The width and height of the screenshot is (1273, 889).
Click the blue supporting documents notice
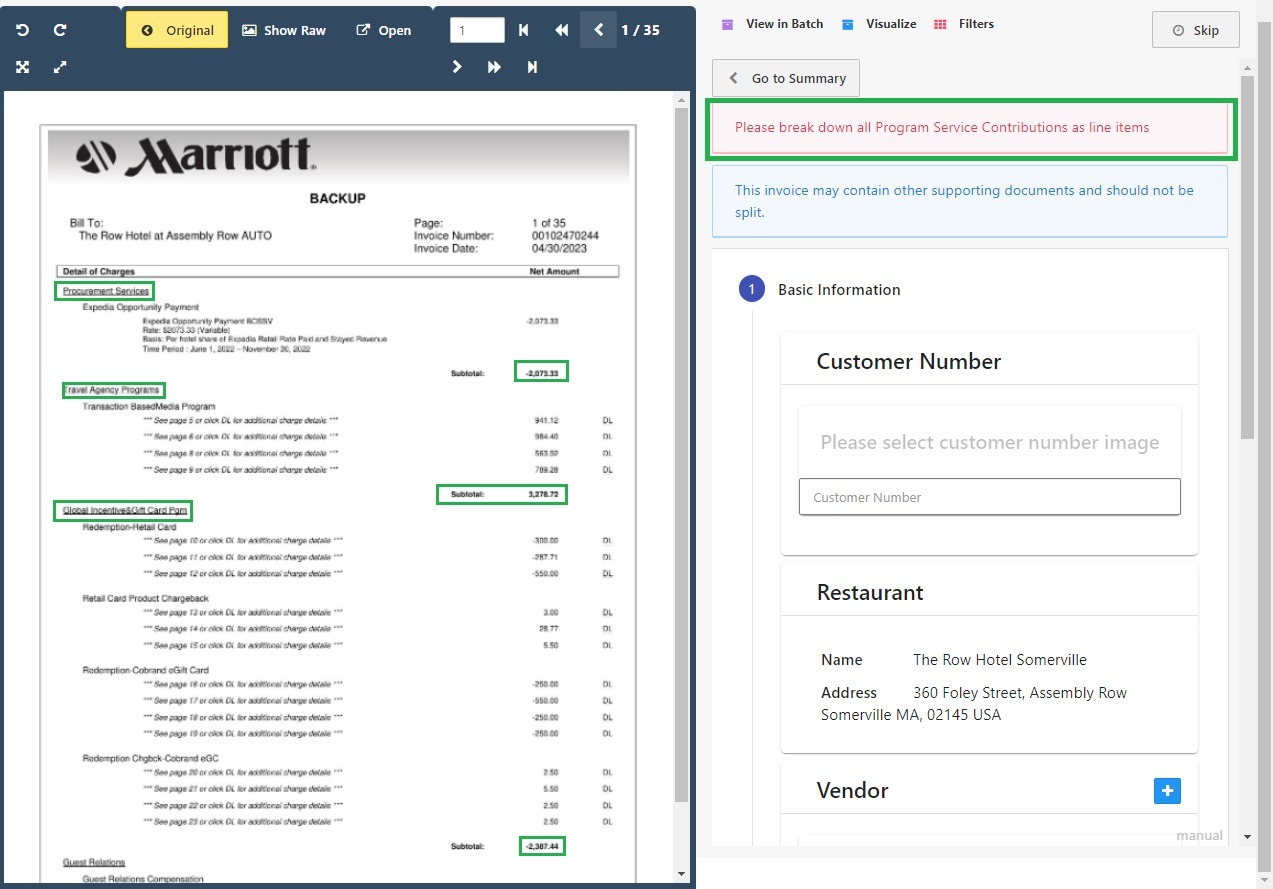click(969, 201)
